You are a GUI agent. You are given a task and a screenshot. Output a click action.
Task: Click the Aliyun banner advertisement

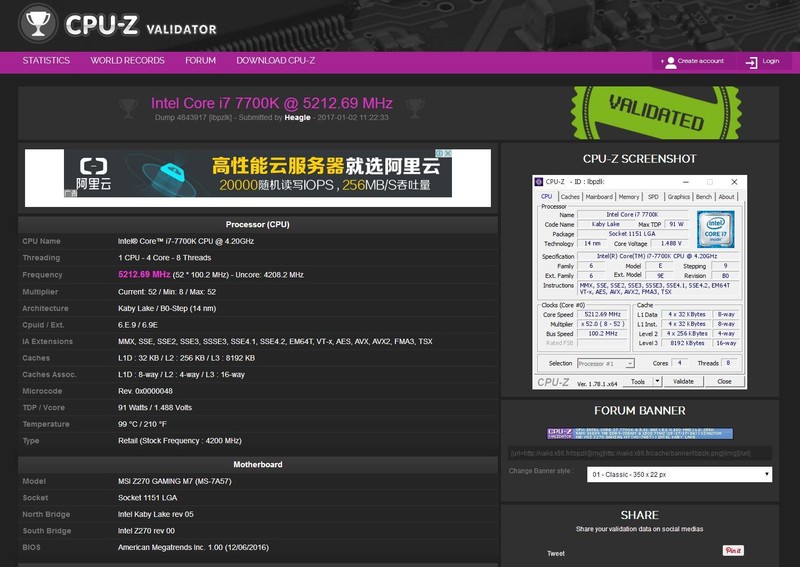click(x=258, y=173)
